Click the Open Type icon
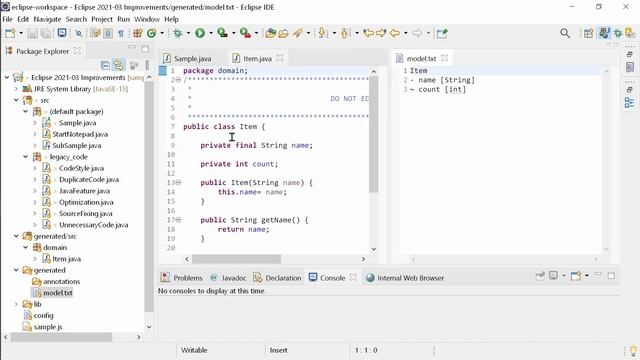This screenshot has height=360, width=640. pos(270,33)
